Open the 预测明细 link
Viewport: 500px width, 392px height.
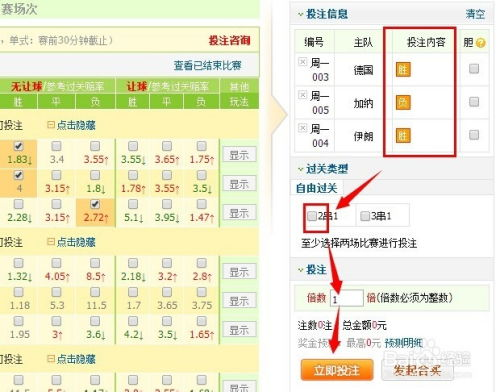point(404,343)
